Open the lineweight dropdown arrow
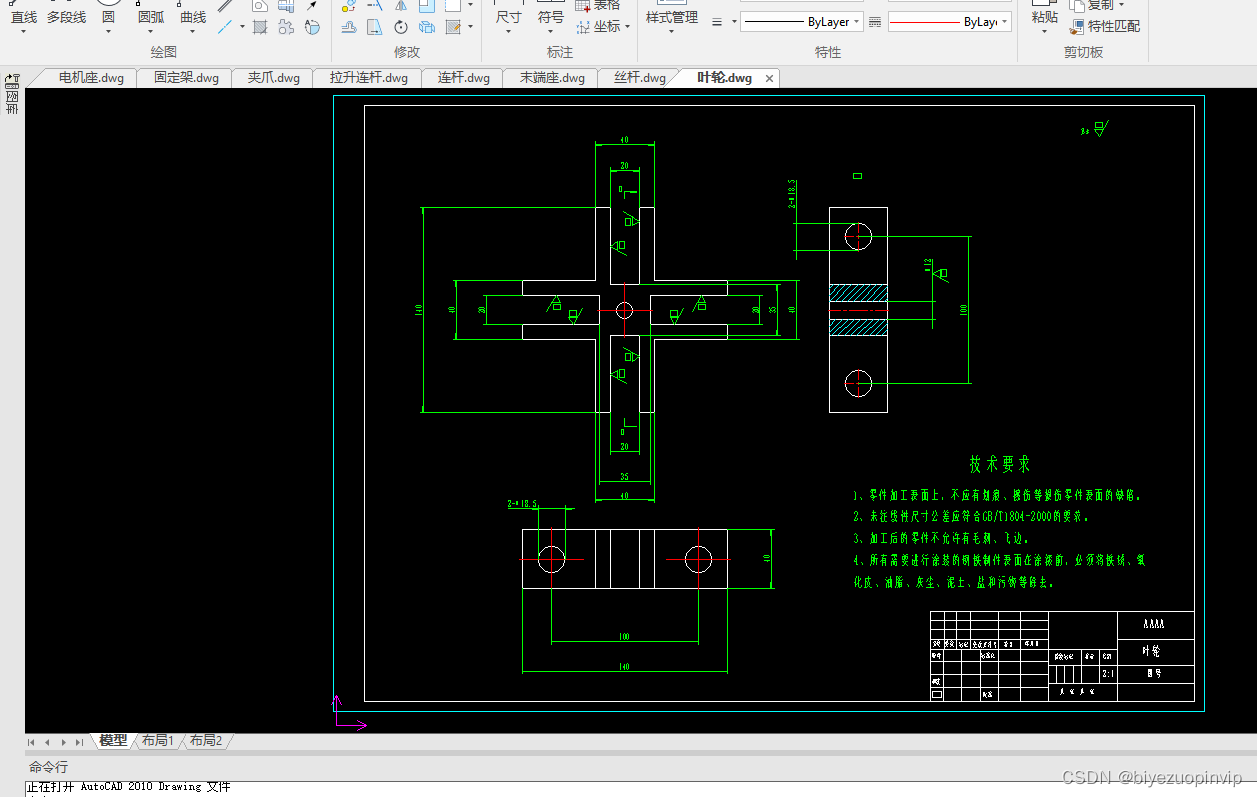 734,21
